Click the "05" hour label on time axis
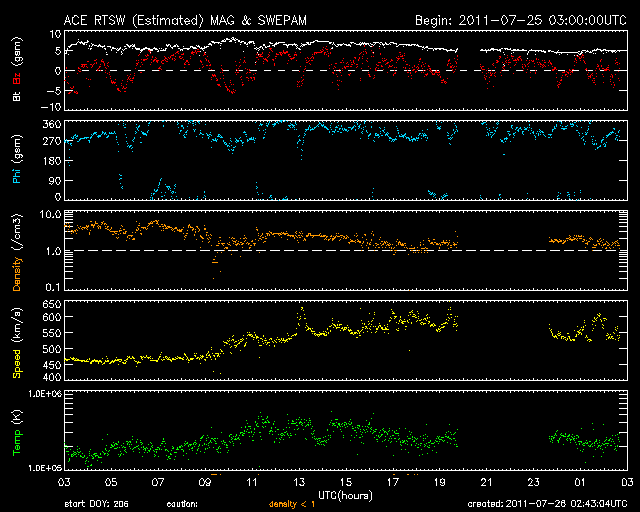The height and width of the screenshot is (512, 640). [x=111, y=482]
